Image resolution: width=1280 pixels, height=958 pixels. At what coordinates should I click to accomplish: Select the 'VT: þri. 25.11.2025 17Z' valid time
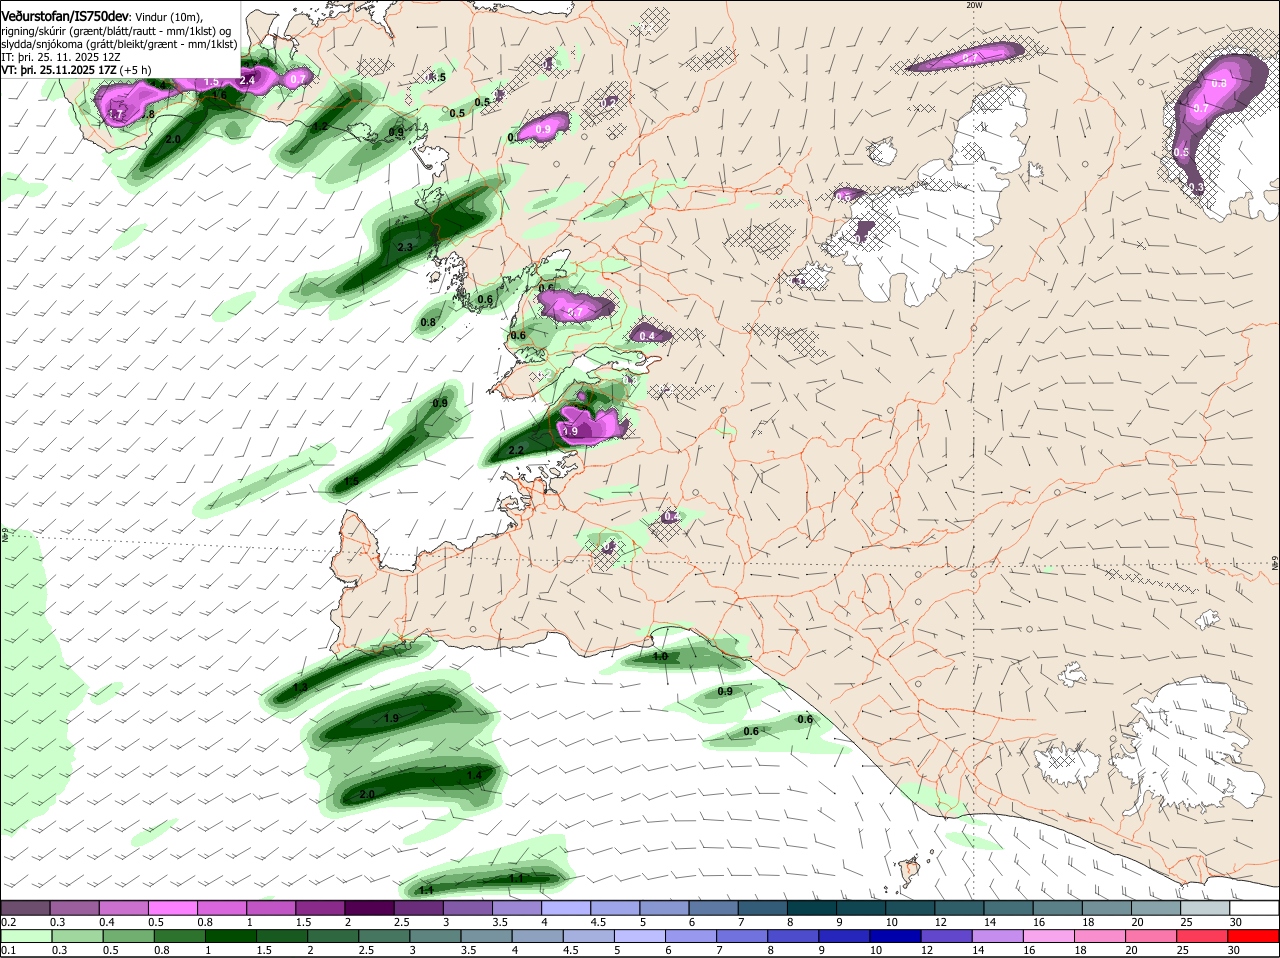59,70
